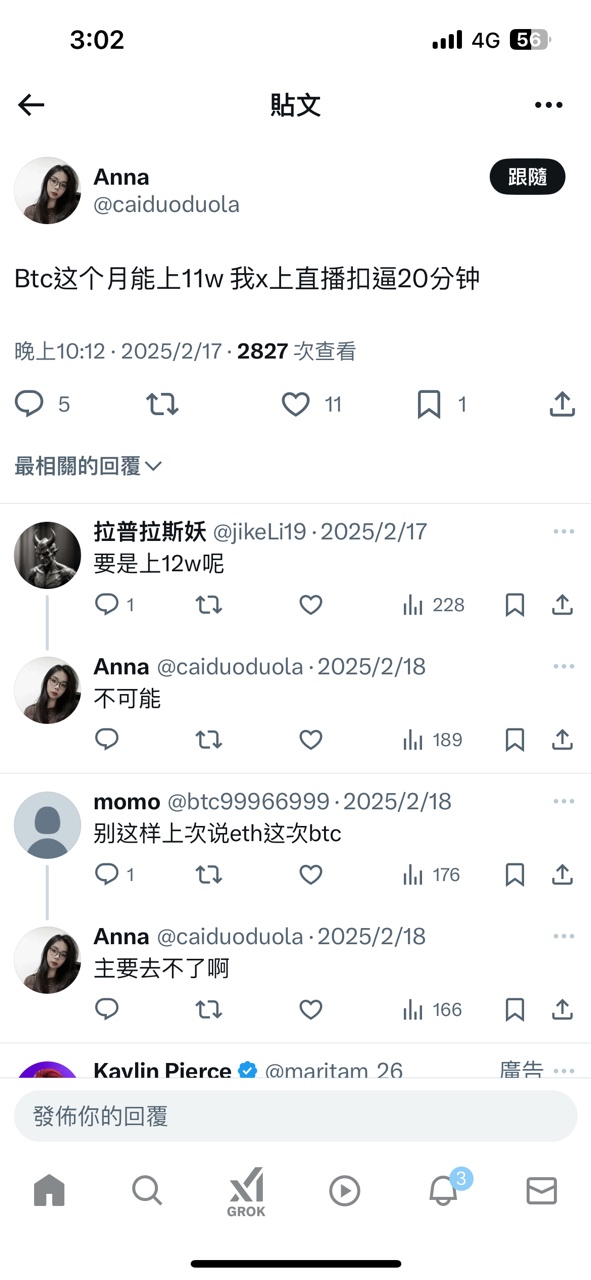Open the @caiduoduola profile link in header
The image size is (591, 1280).
(x=166, y=205)
